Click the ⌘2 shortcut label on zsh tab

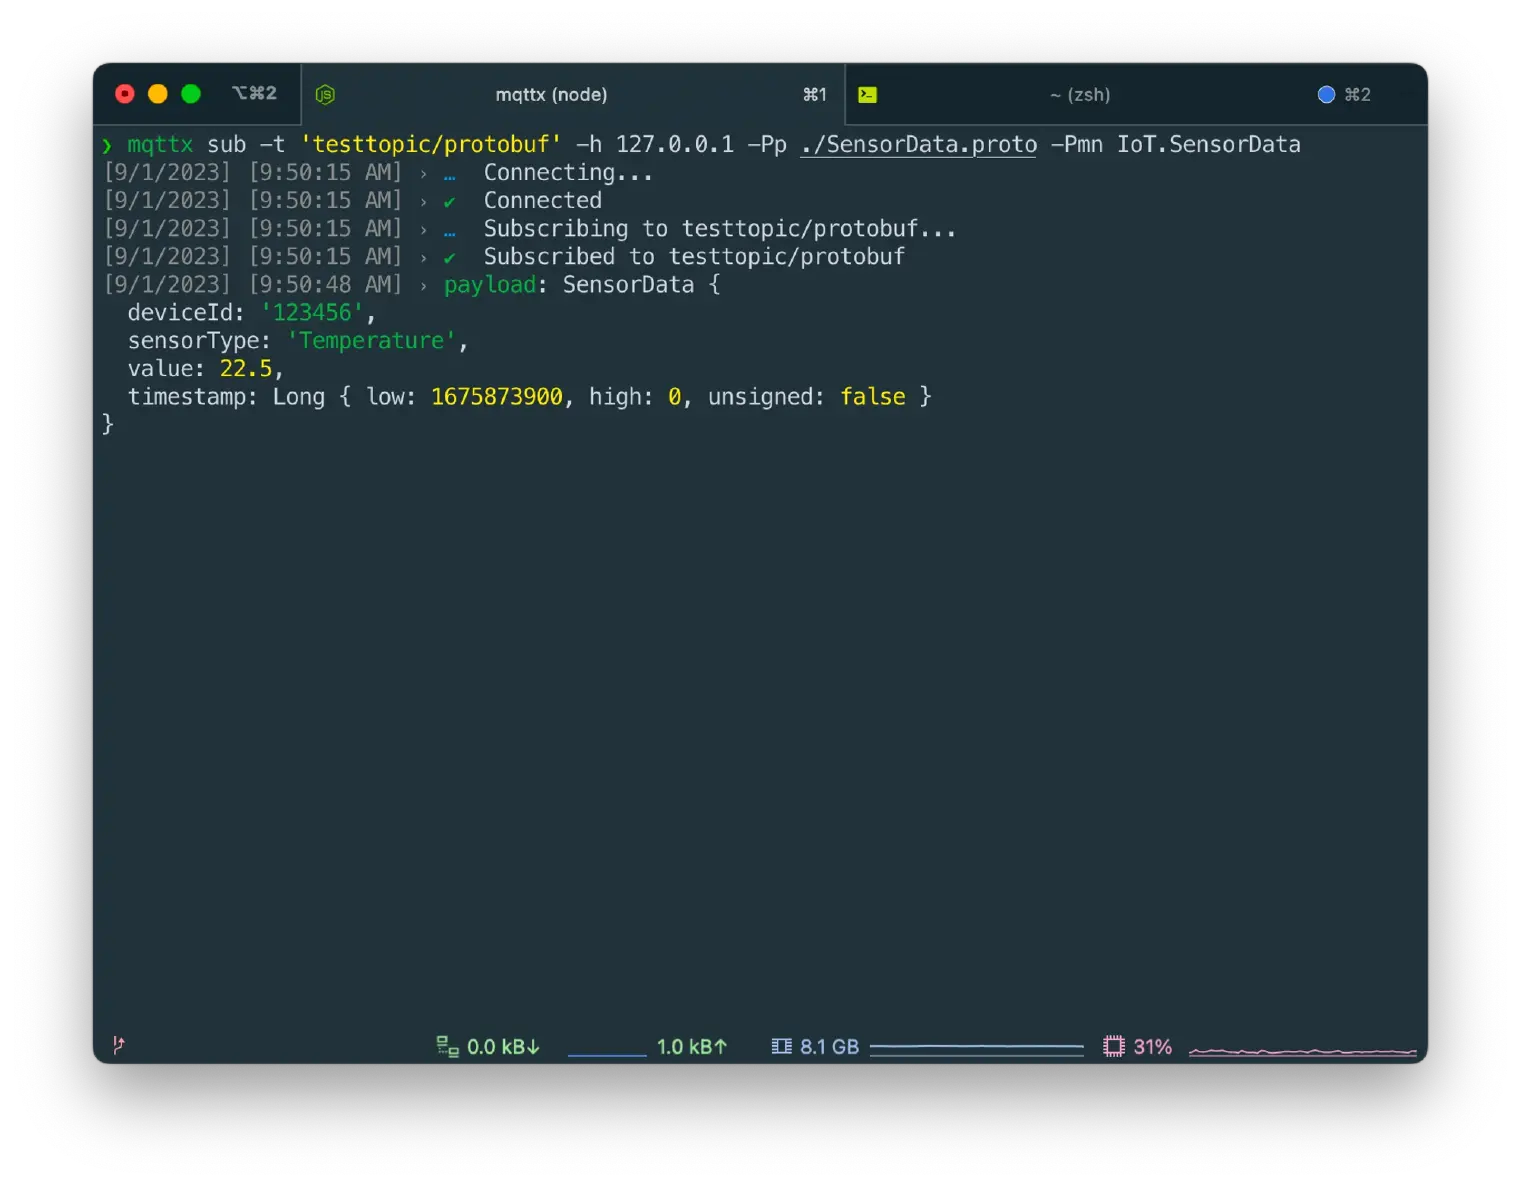click(x=1357, y=94)
